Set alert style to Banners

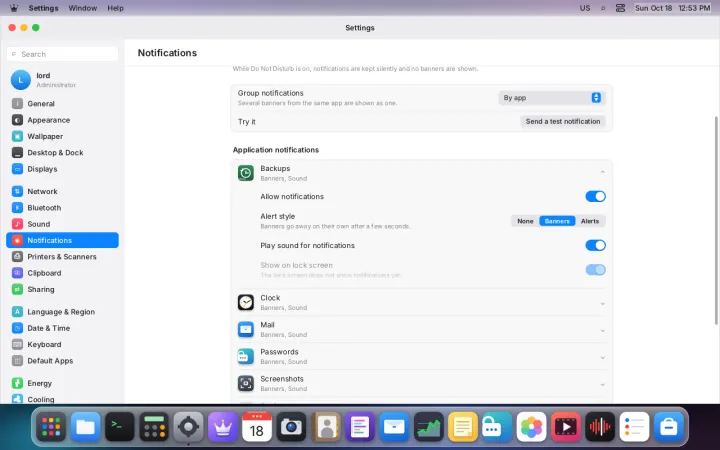point(557,221)
